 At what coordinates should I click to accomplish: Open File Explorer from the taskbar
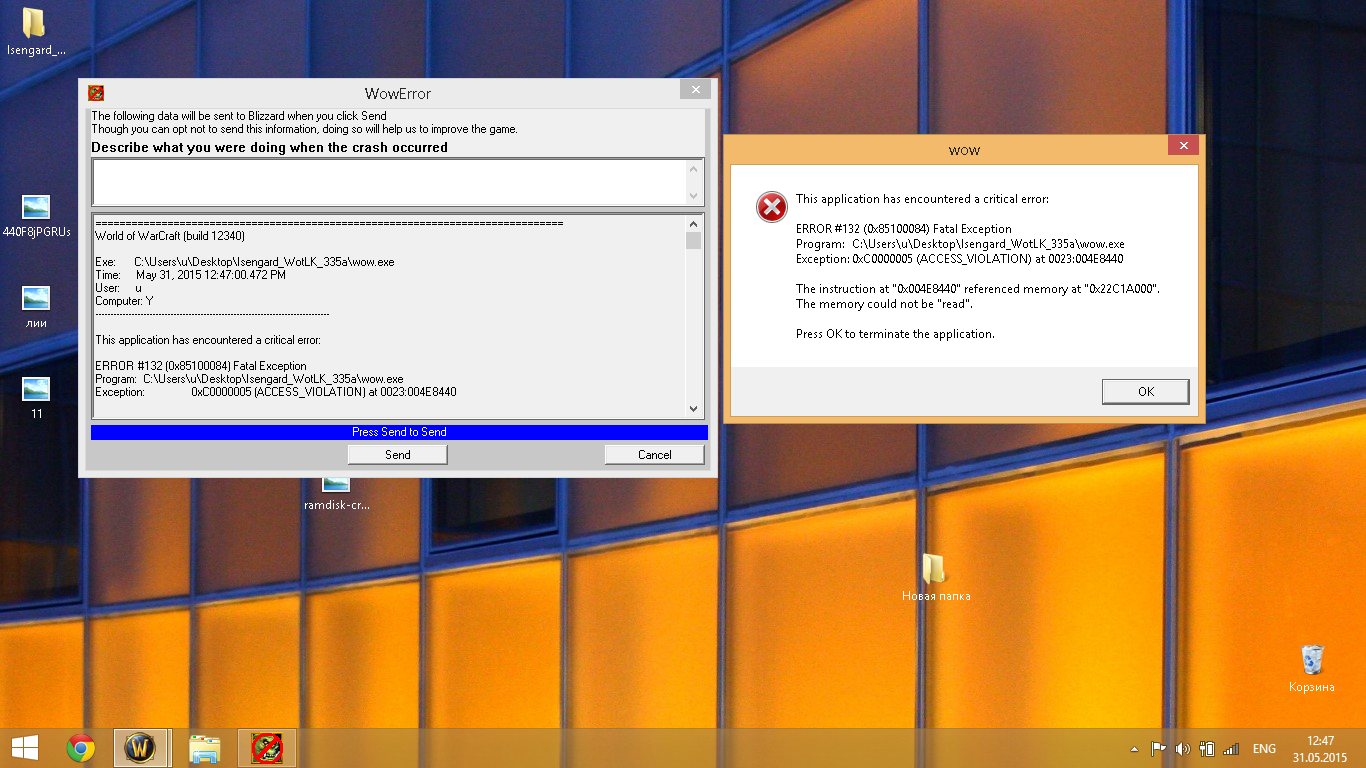205,748
